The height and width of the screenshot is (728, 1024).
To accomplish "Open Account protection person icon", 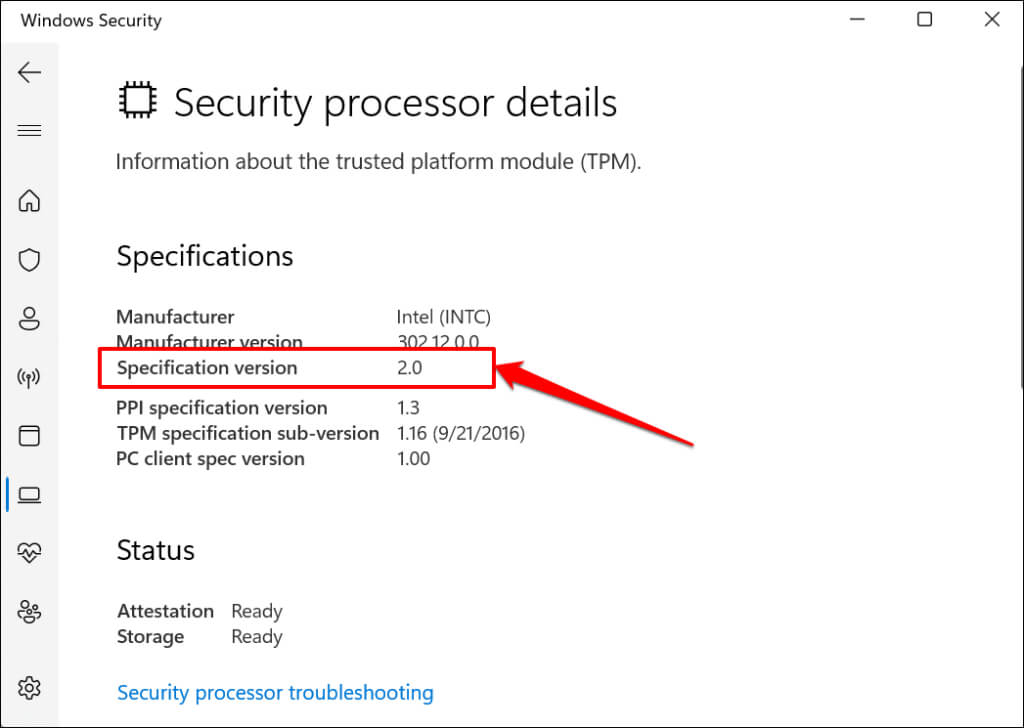I will (x=30, y=319).
